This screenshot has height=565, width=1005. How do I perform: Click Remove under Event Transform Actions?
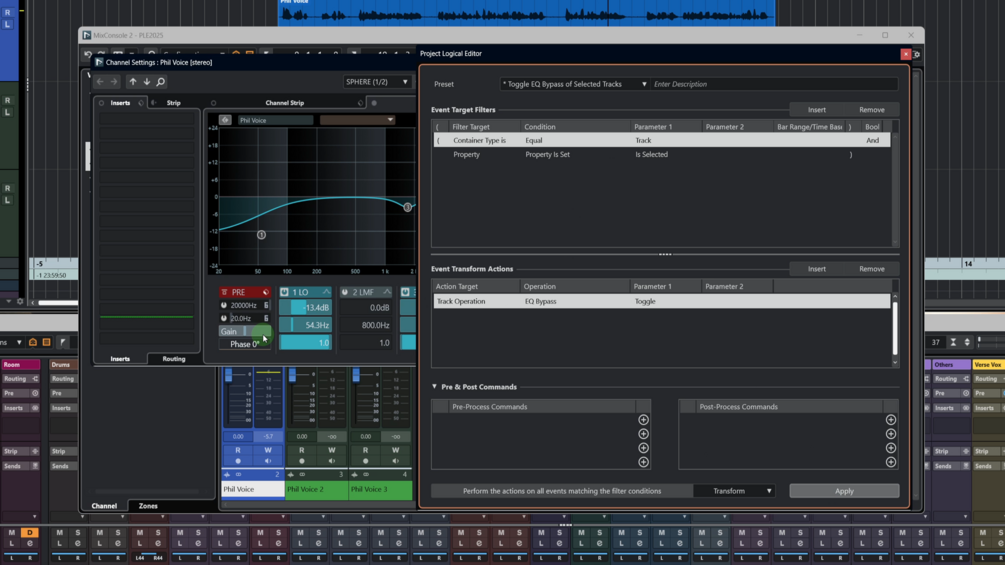click(872, 269)
